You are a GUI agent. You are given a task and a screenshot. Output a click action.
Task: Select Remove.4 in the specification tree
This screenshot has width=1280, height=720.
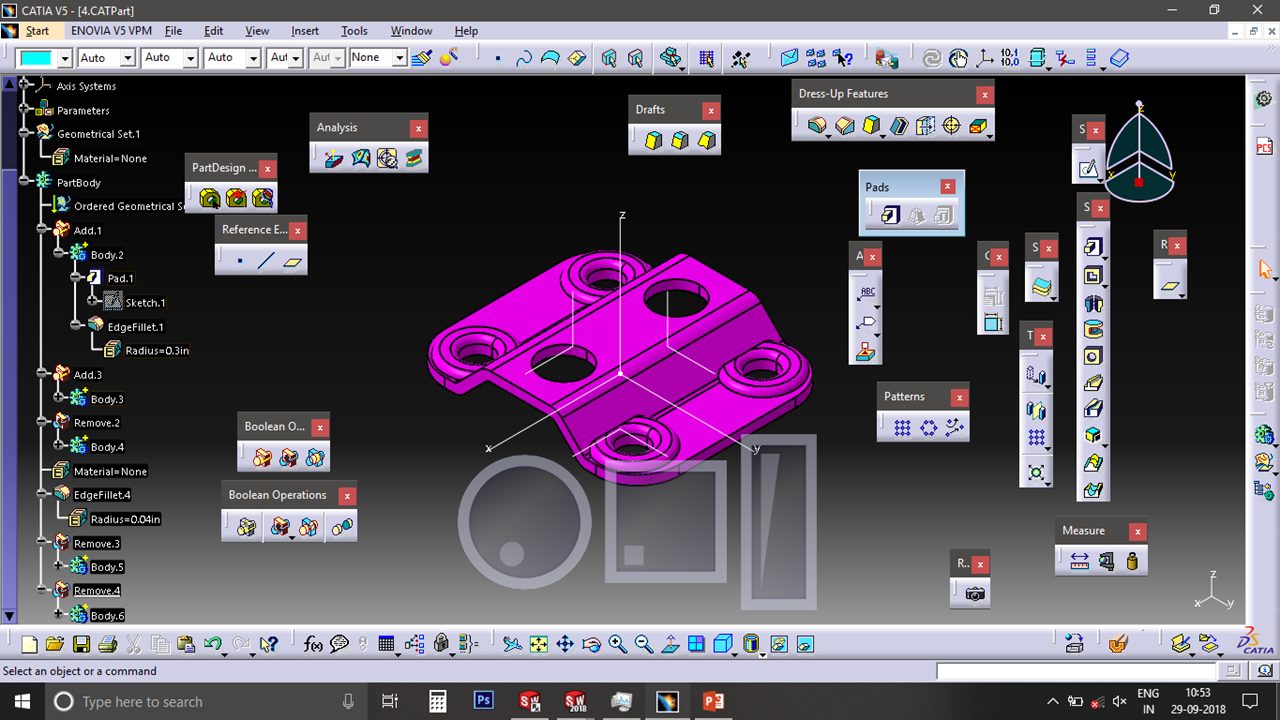click(x=96, y=591)
